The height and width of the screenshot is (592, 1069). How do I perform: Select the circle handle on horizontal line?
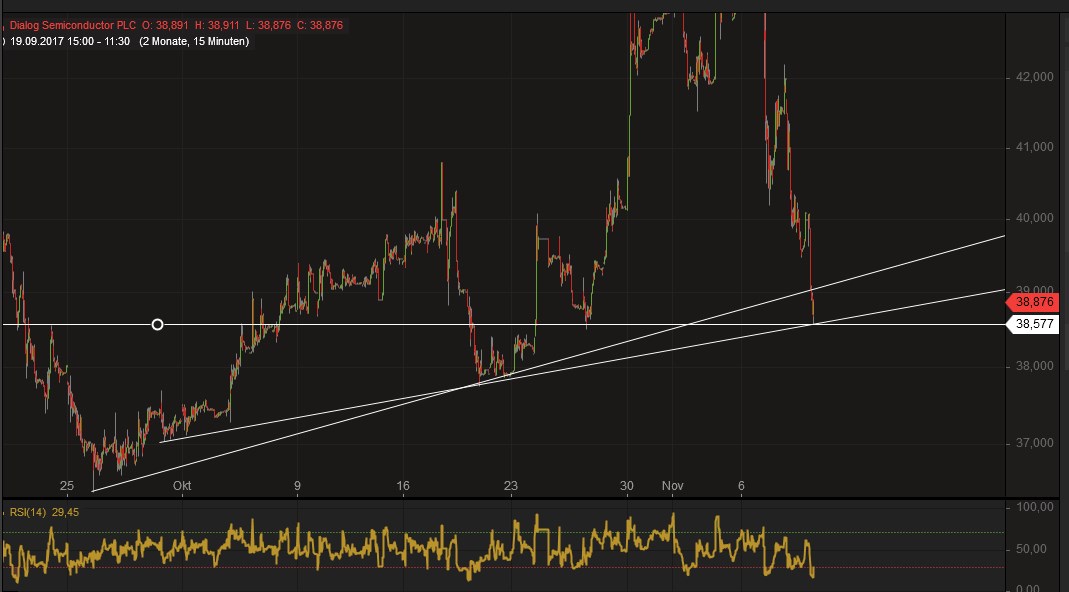(157, 325)
